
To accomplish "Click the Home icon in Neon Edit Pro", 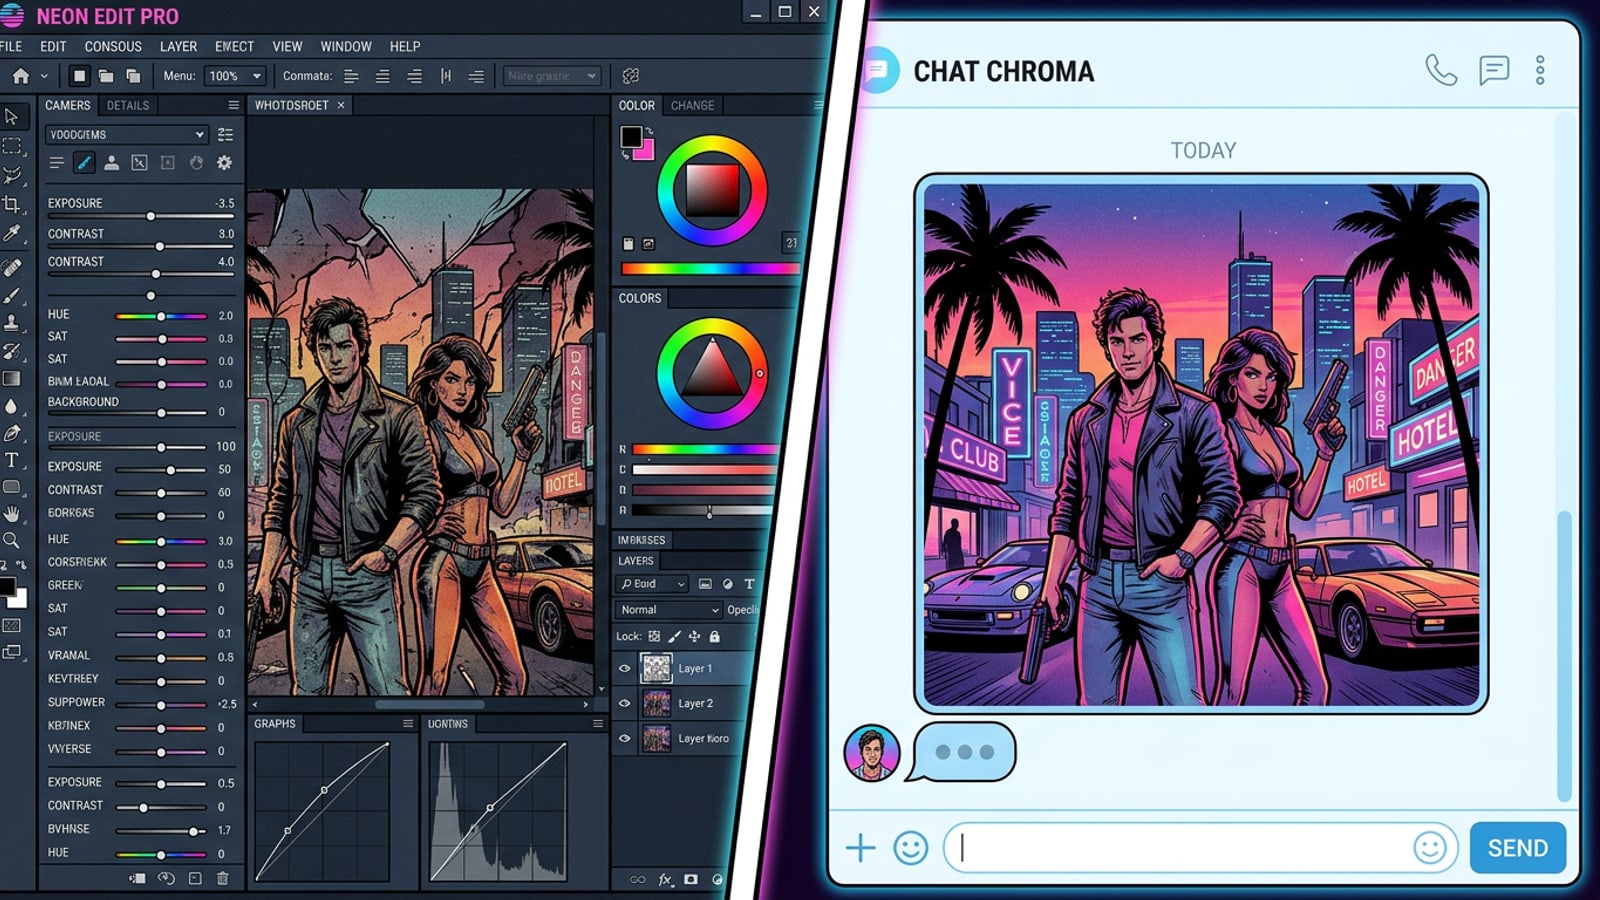I will 20,76.
